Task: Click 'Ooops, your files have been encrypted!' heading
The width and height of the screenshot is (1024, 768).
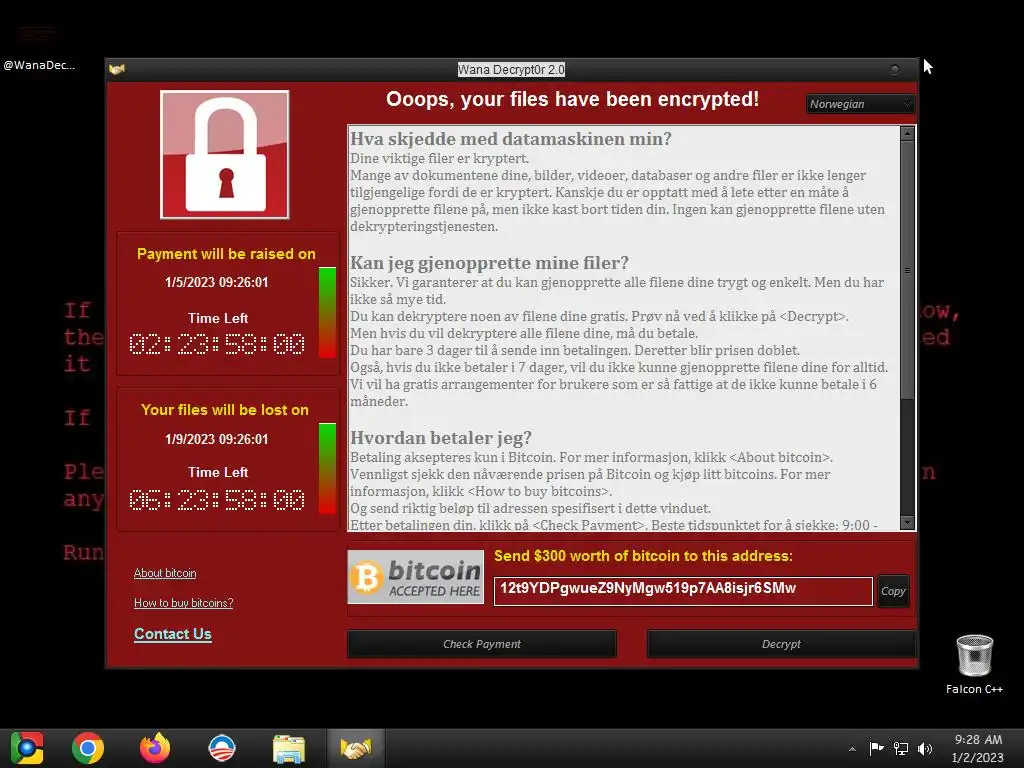Action: coord(572,99)
